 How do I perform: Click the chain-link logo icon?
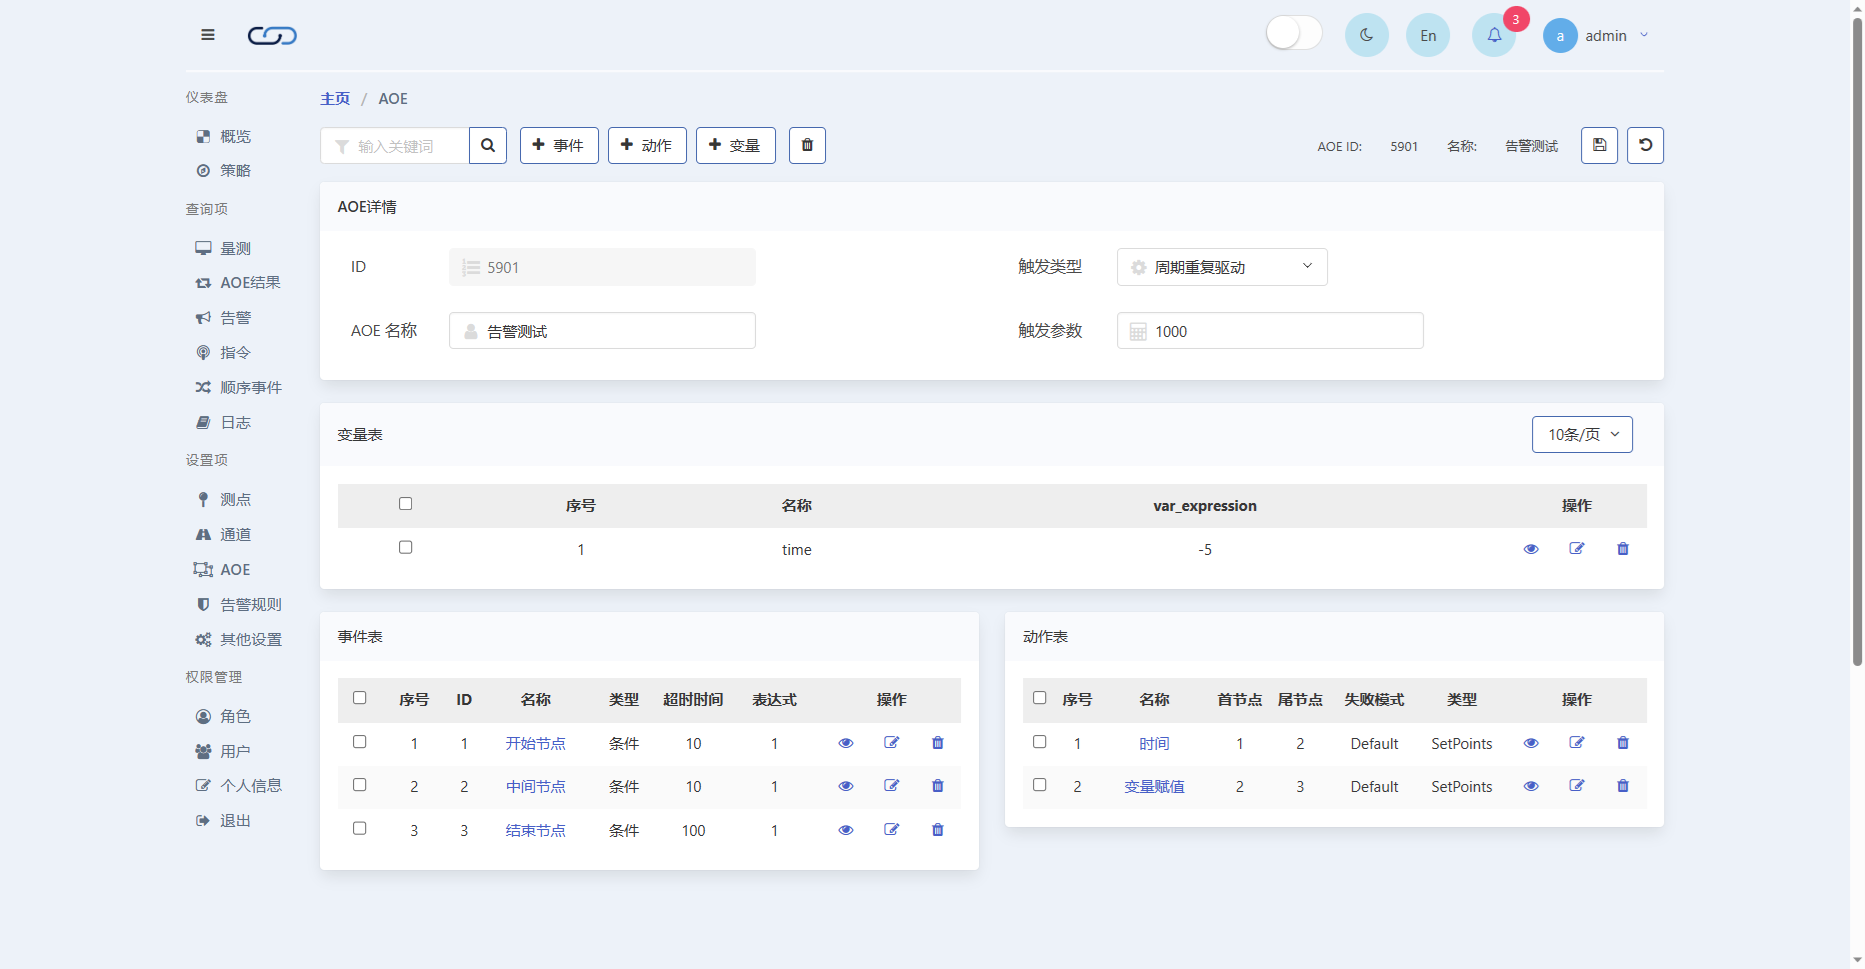(x=272, y=36)
